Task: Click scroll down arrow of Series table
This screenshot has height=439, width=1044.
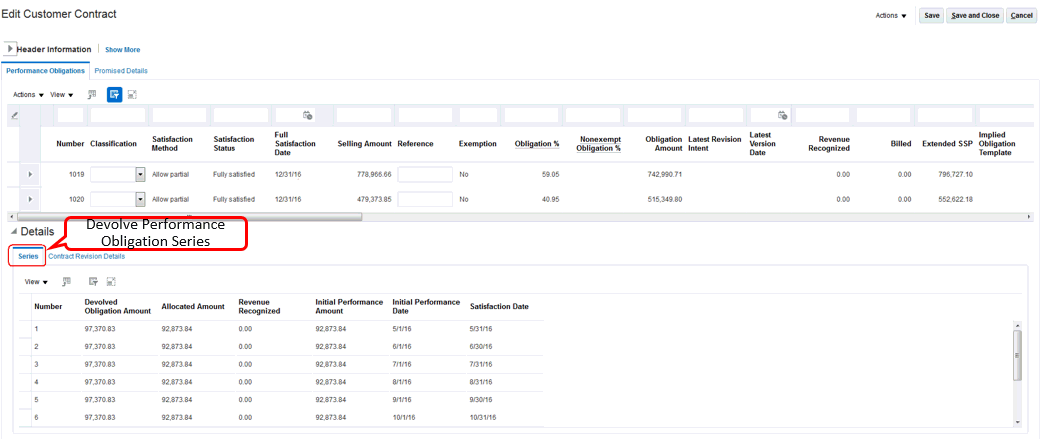Action: click(x=1017, y=422)
